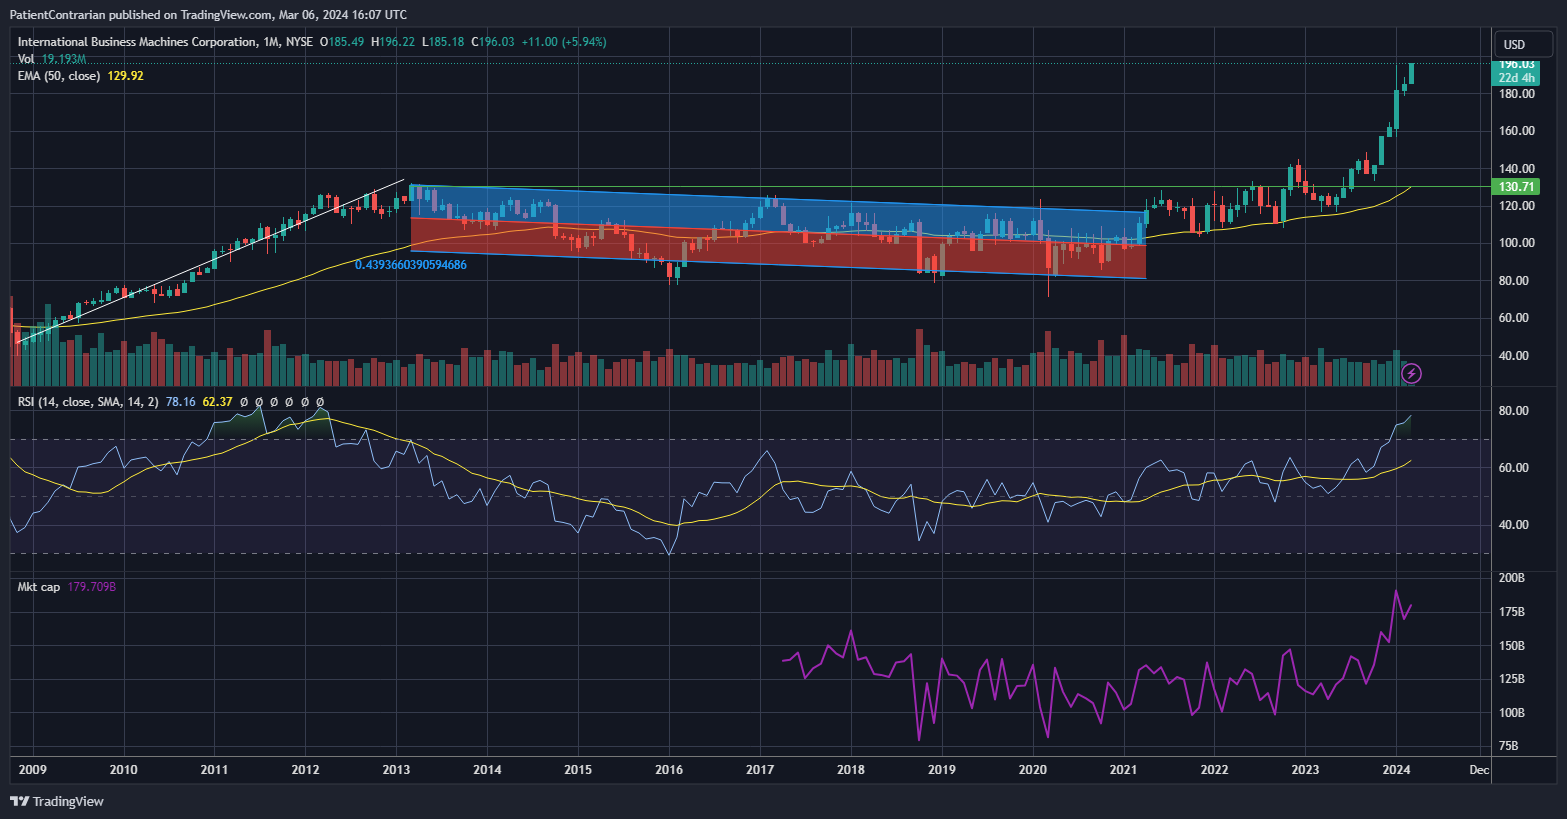
Task: Open the USD currency selector
Action: coord(1523,44)
